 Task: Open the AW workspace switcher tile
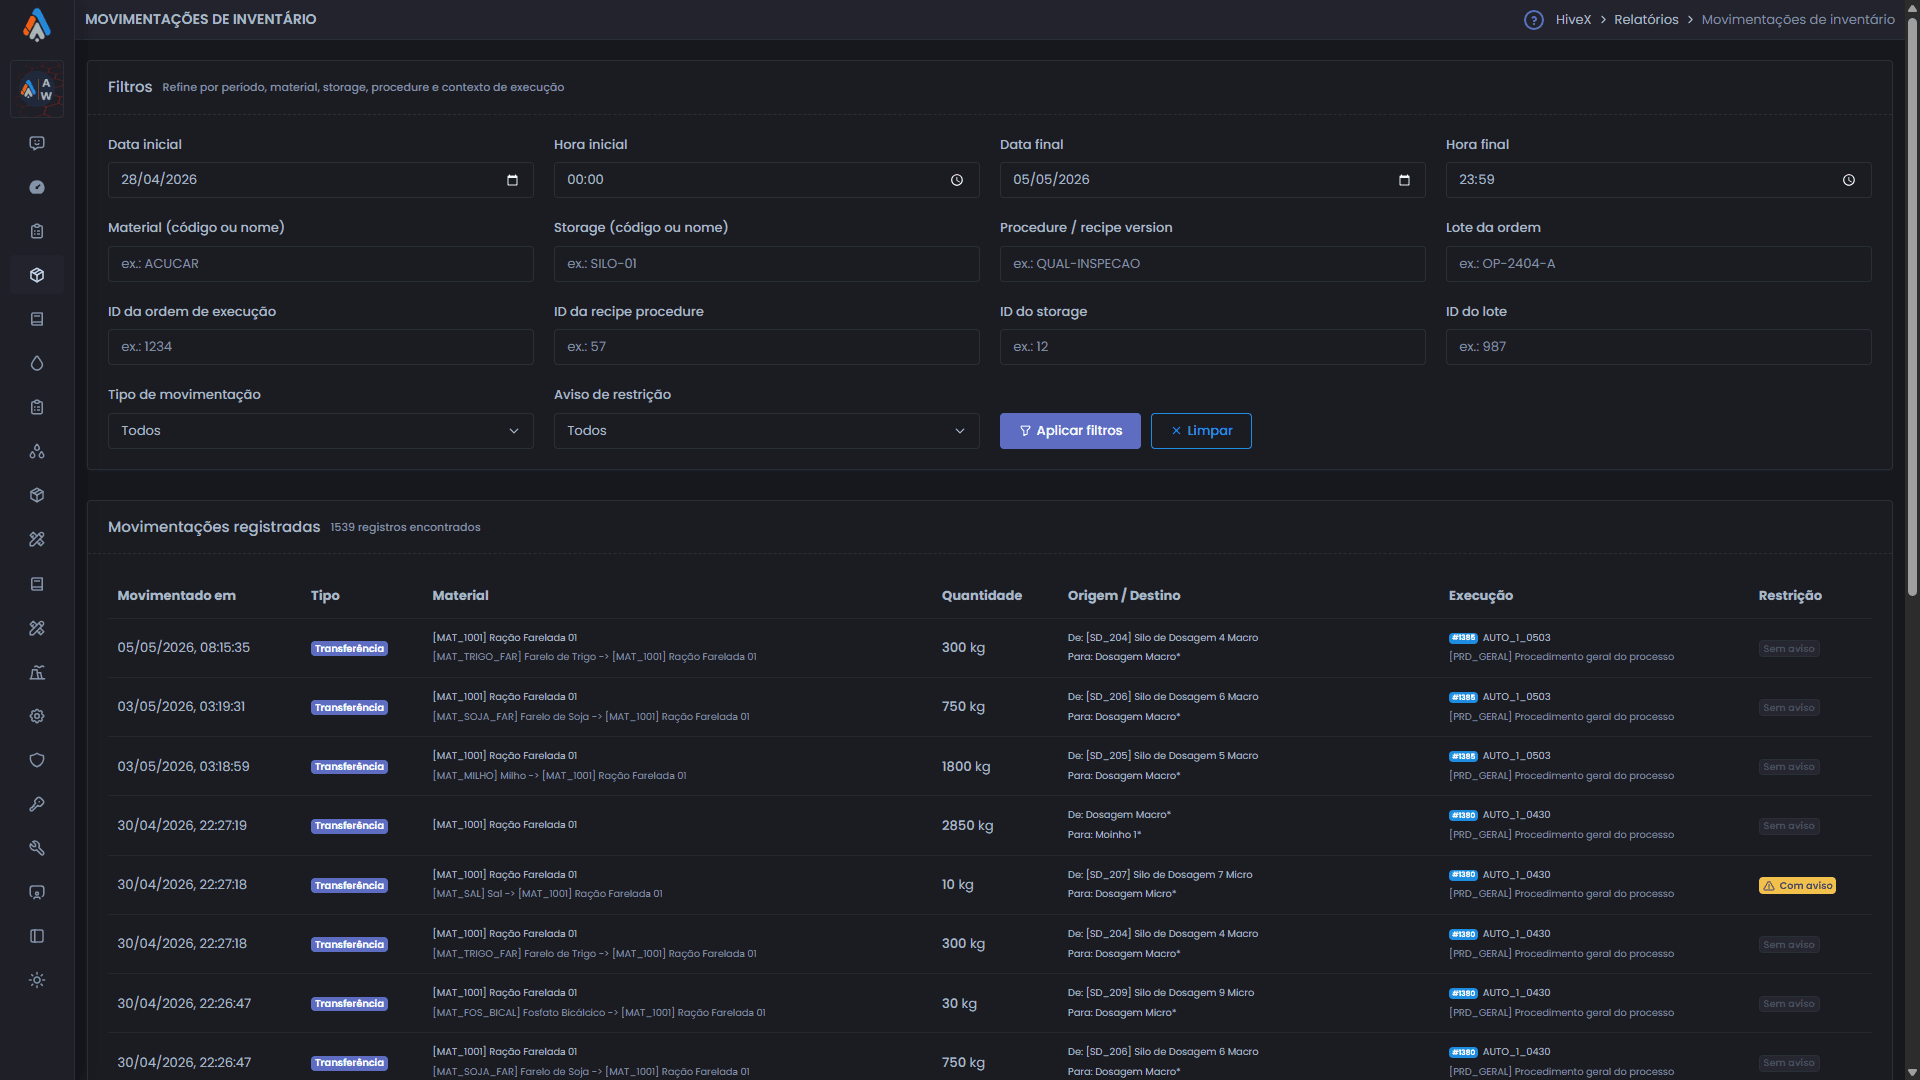coord(37,89)
